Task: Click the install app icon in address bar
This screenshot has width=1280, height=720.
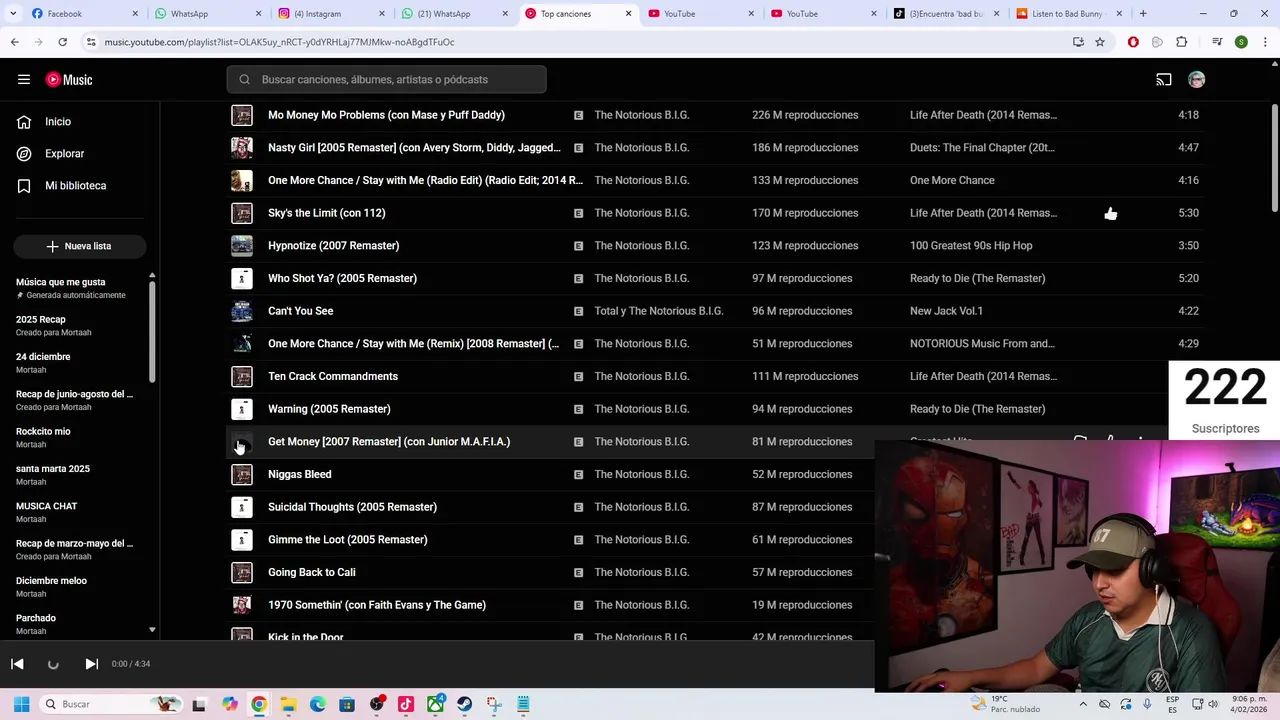Action: click(x=1078, y=42)
